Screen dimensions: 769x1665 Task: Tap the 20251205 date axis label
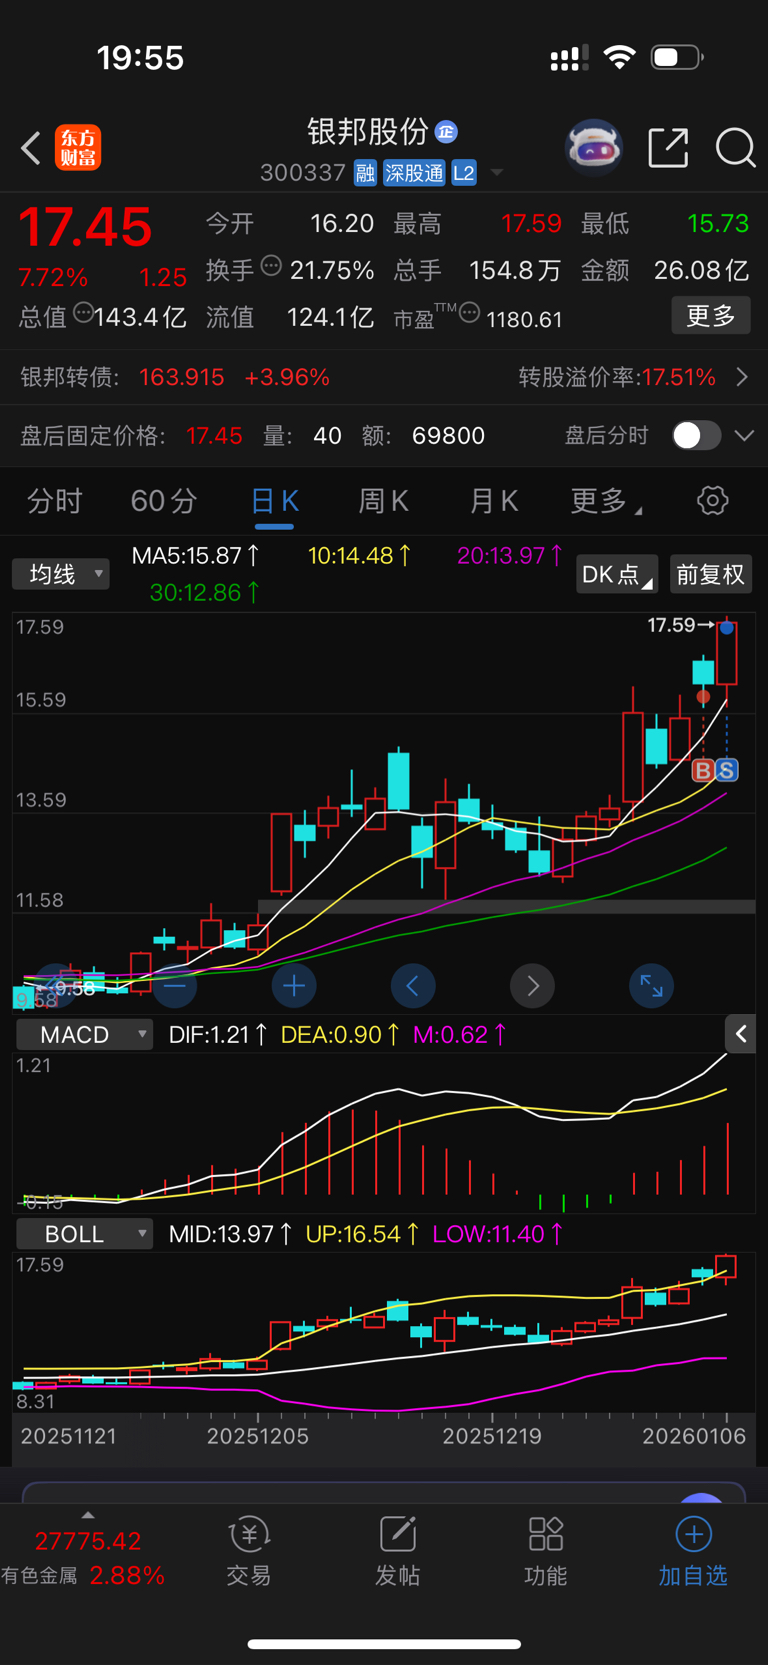(x=257, y=1436)
